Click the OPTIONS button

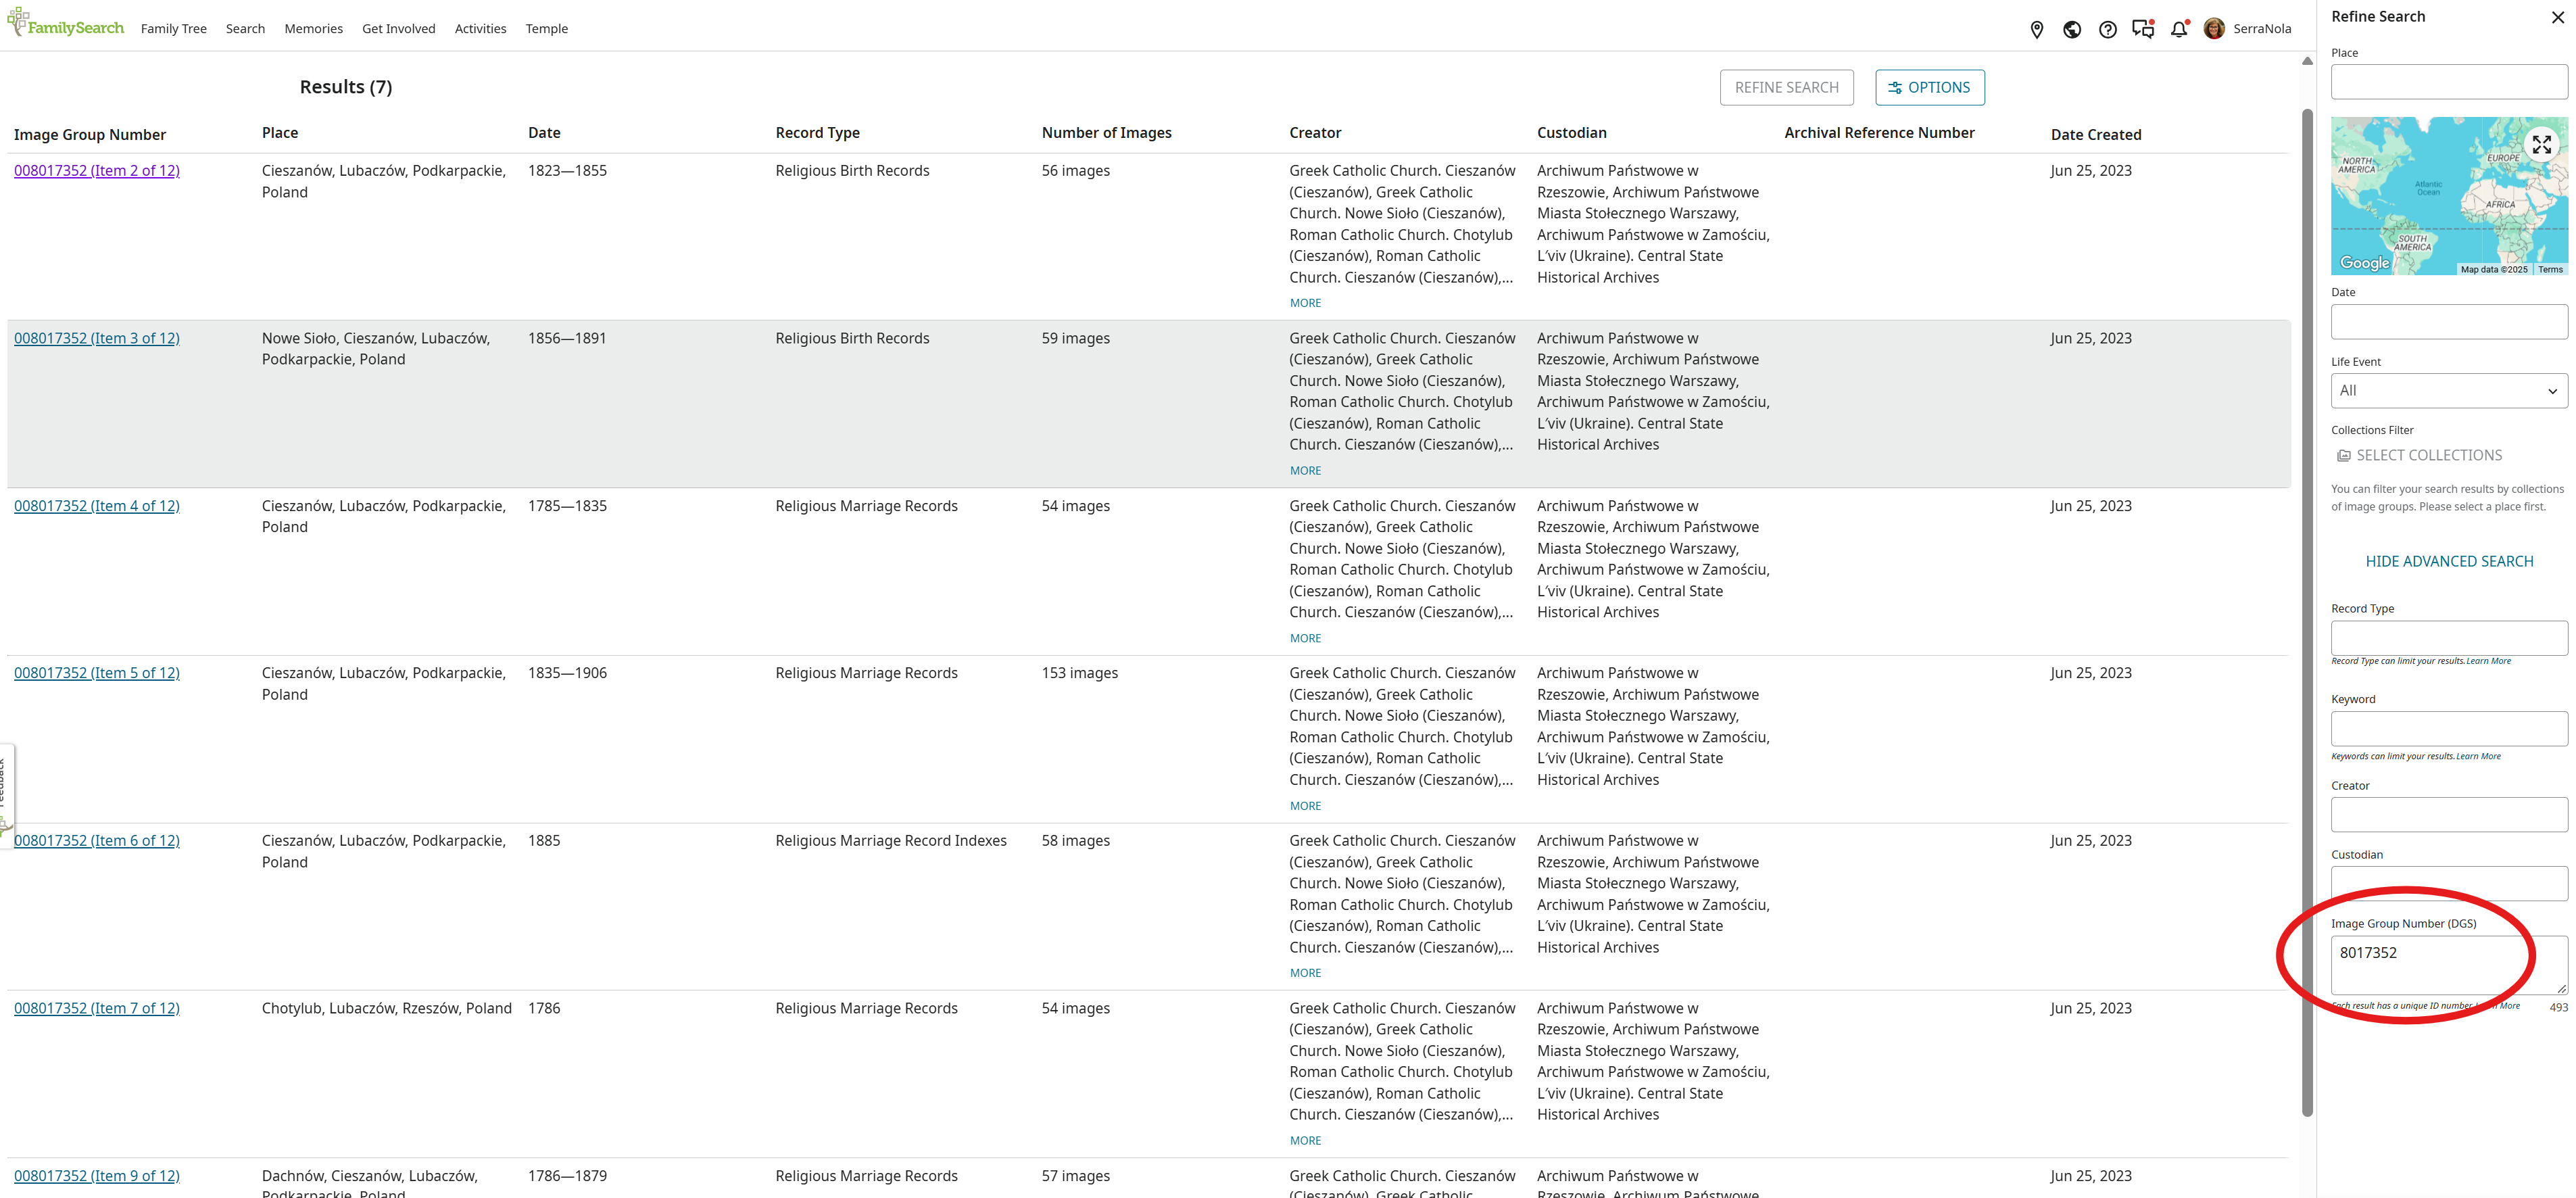click(1929, 88)
